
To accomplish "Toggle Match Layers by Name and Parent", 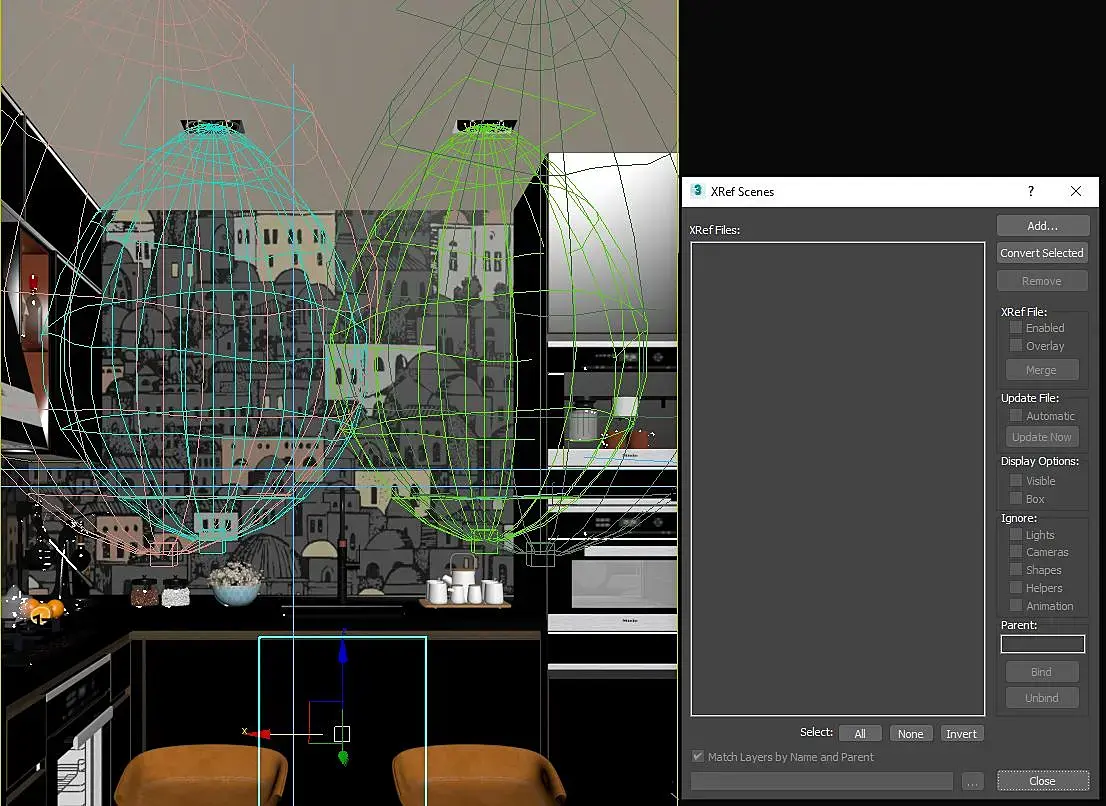I will pos(698,756).
